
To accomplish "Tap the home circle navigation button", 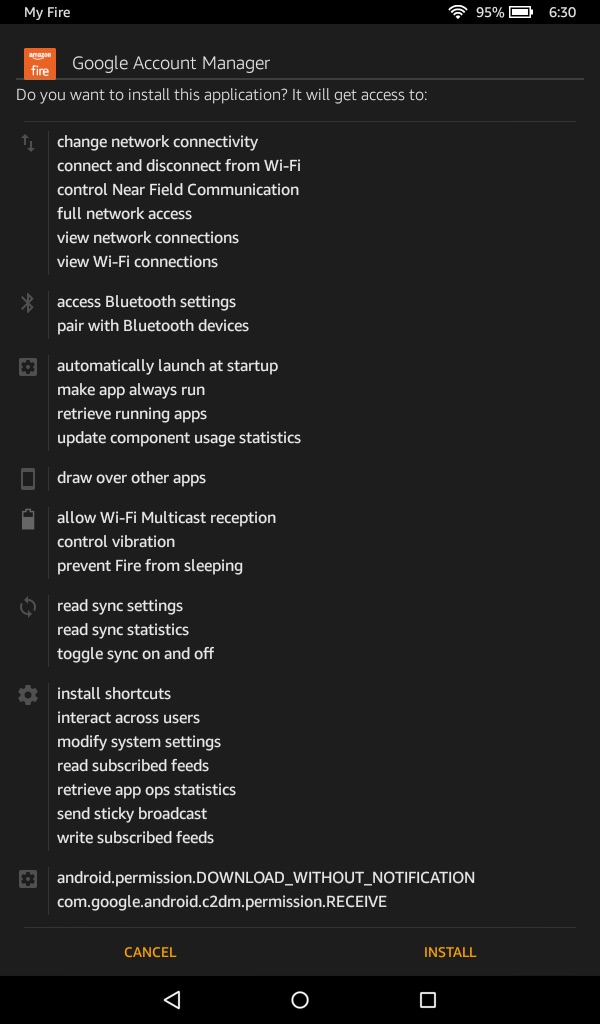I will [300, 999].
